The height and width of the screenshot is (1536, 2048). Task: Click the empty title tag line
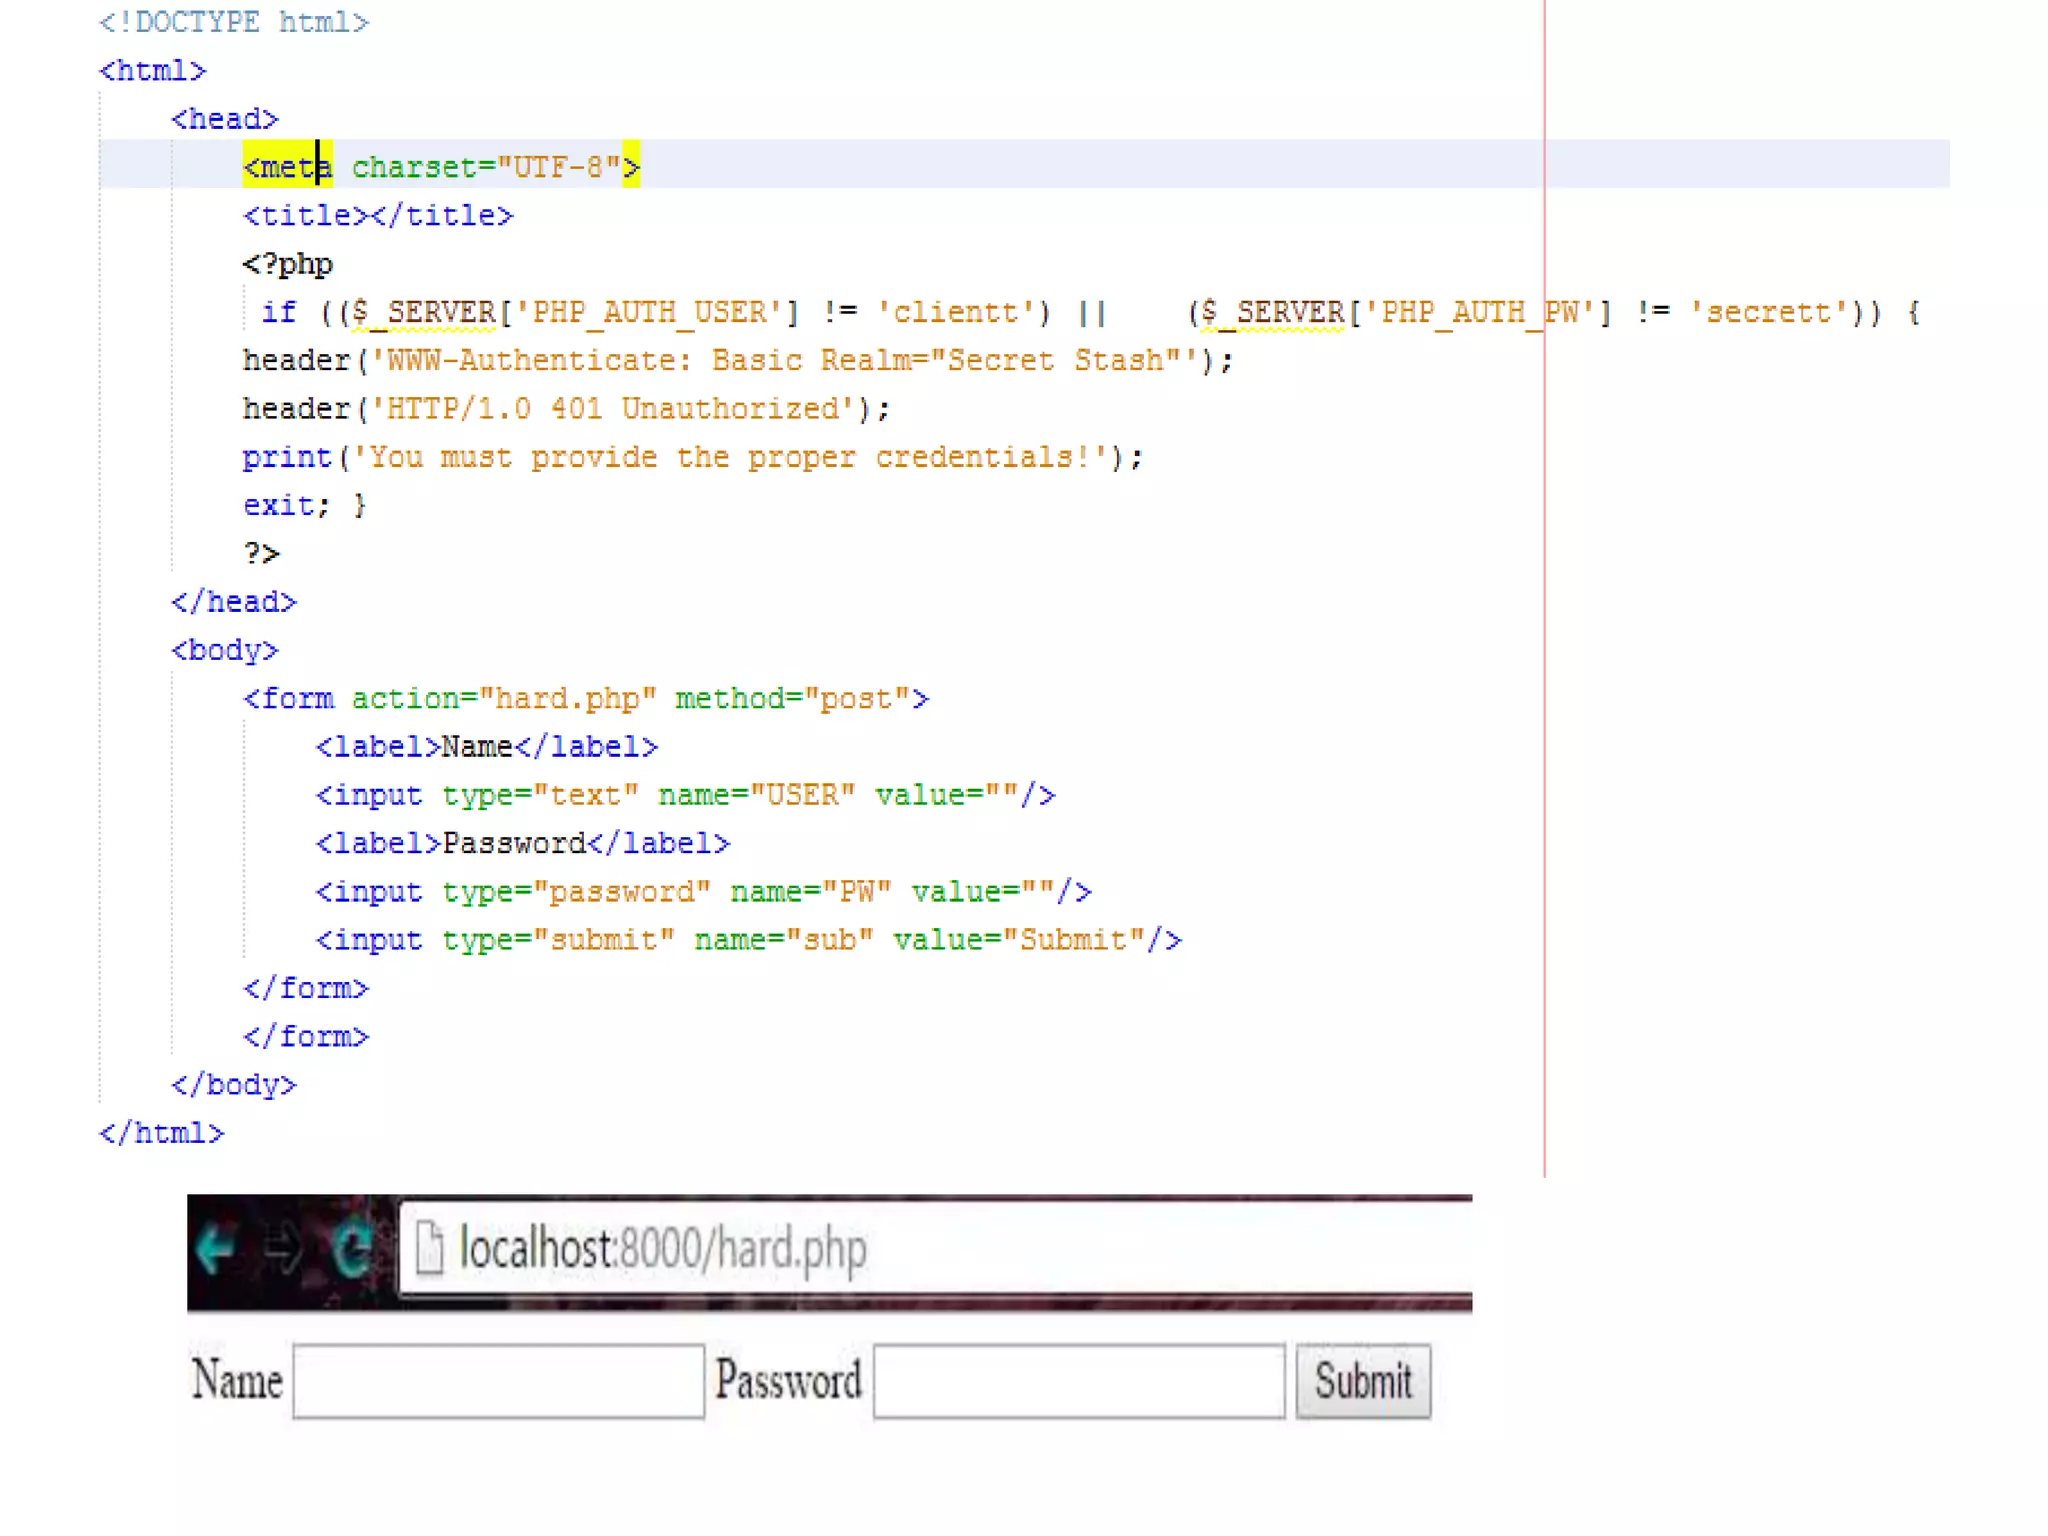pyautogui.click(x=378, y=215)
